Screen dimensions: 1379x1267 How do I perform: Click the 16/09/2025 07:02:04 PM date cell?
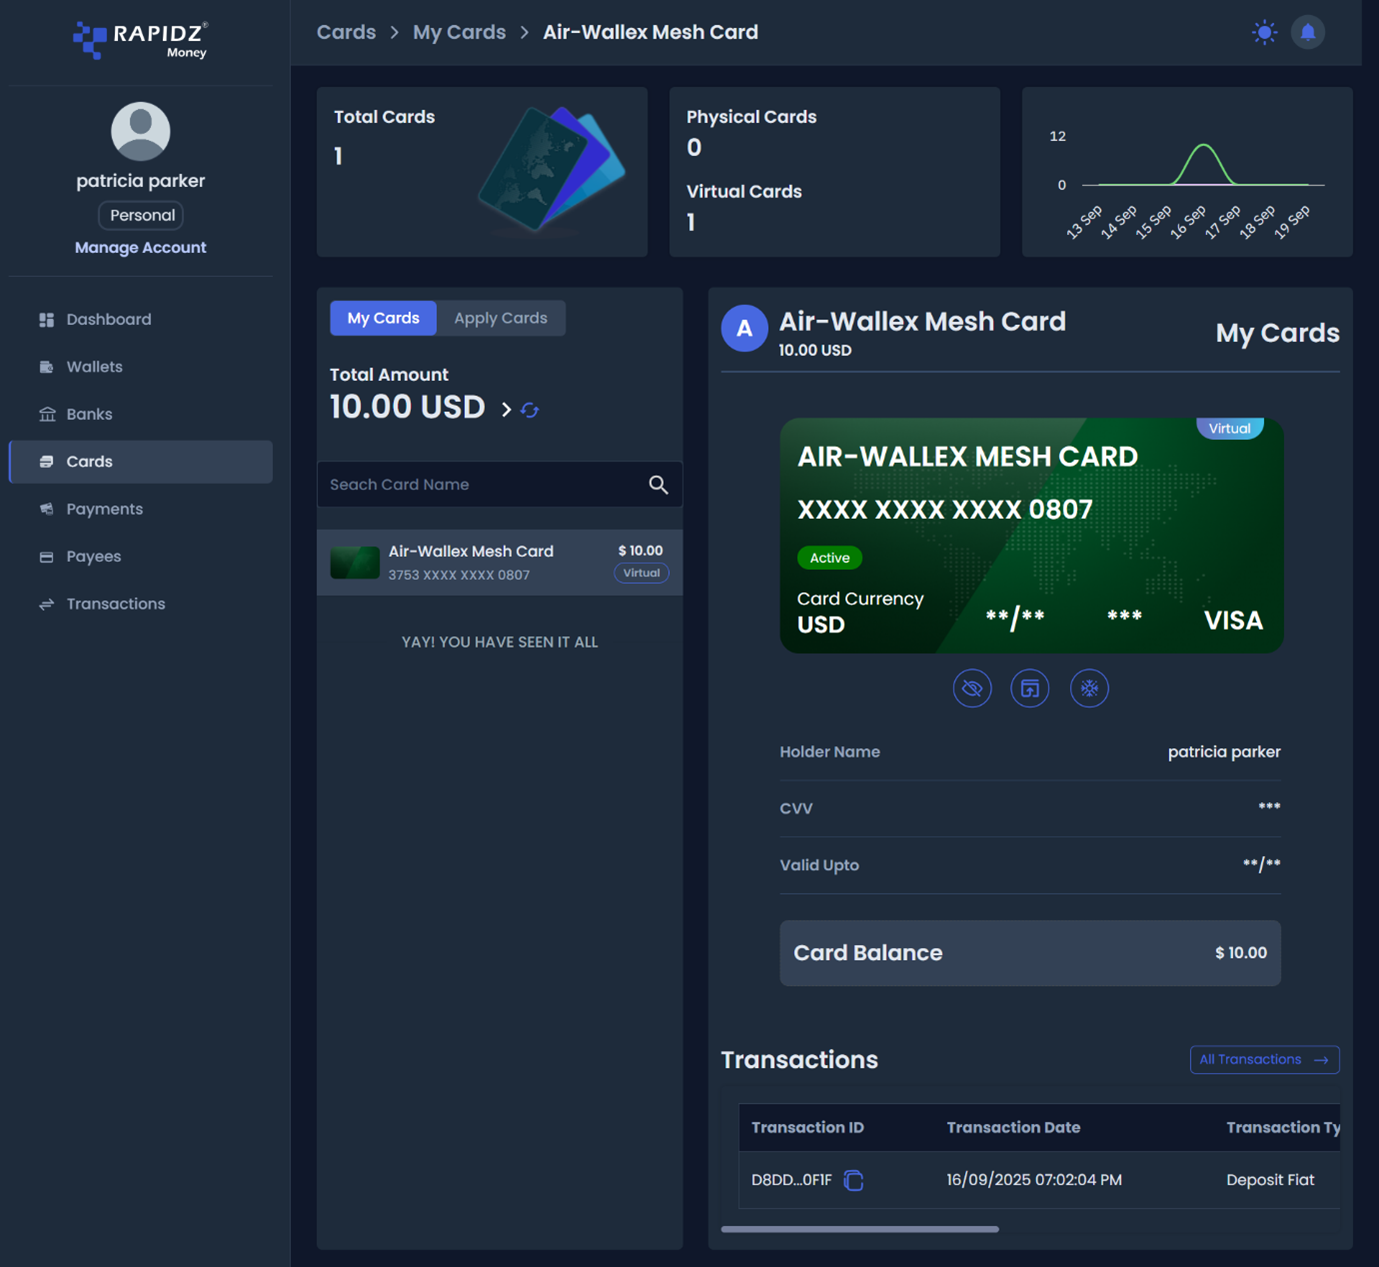tap(1034, 1180)
